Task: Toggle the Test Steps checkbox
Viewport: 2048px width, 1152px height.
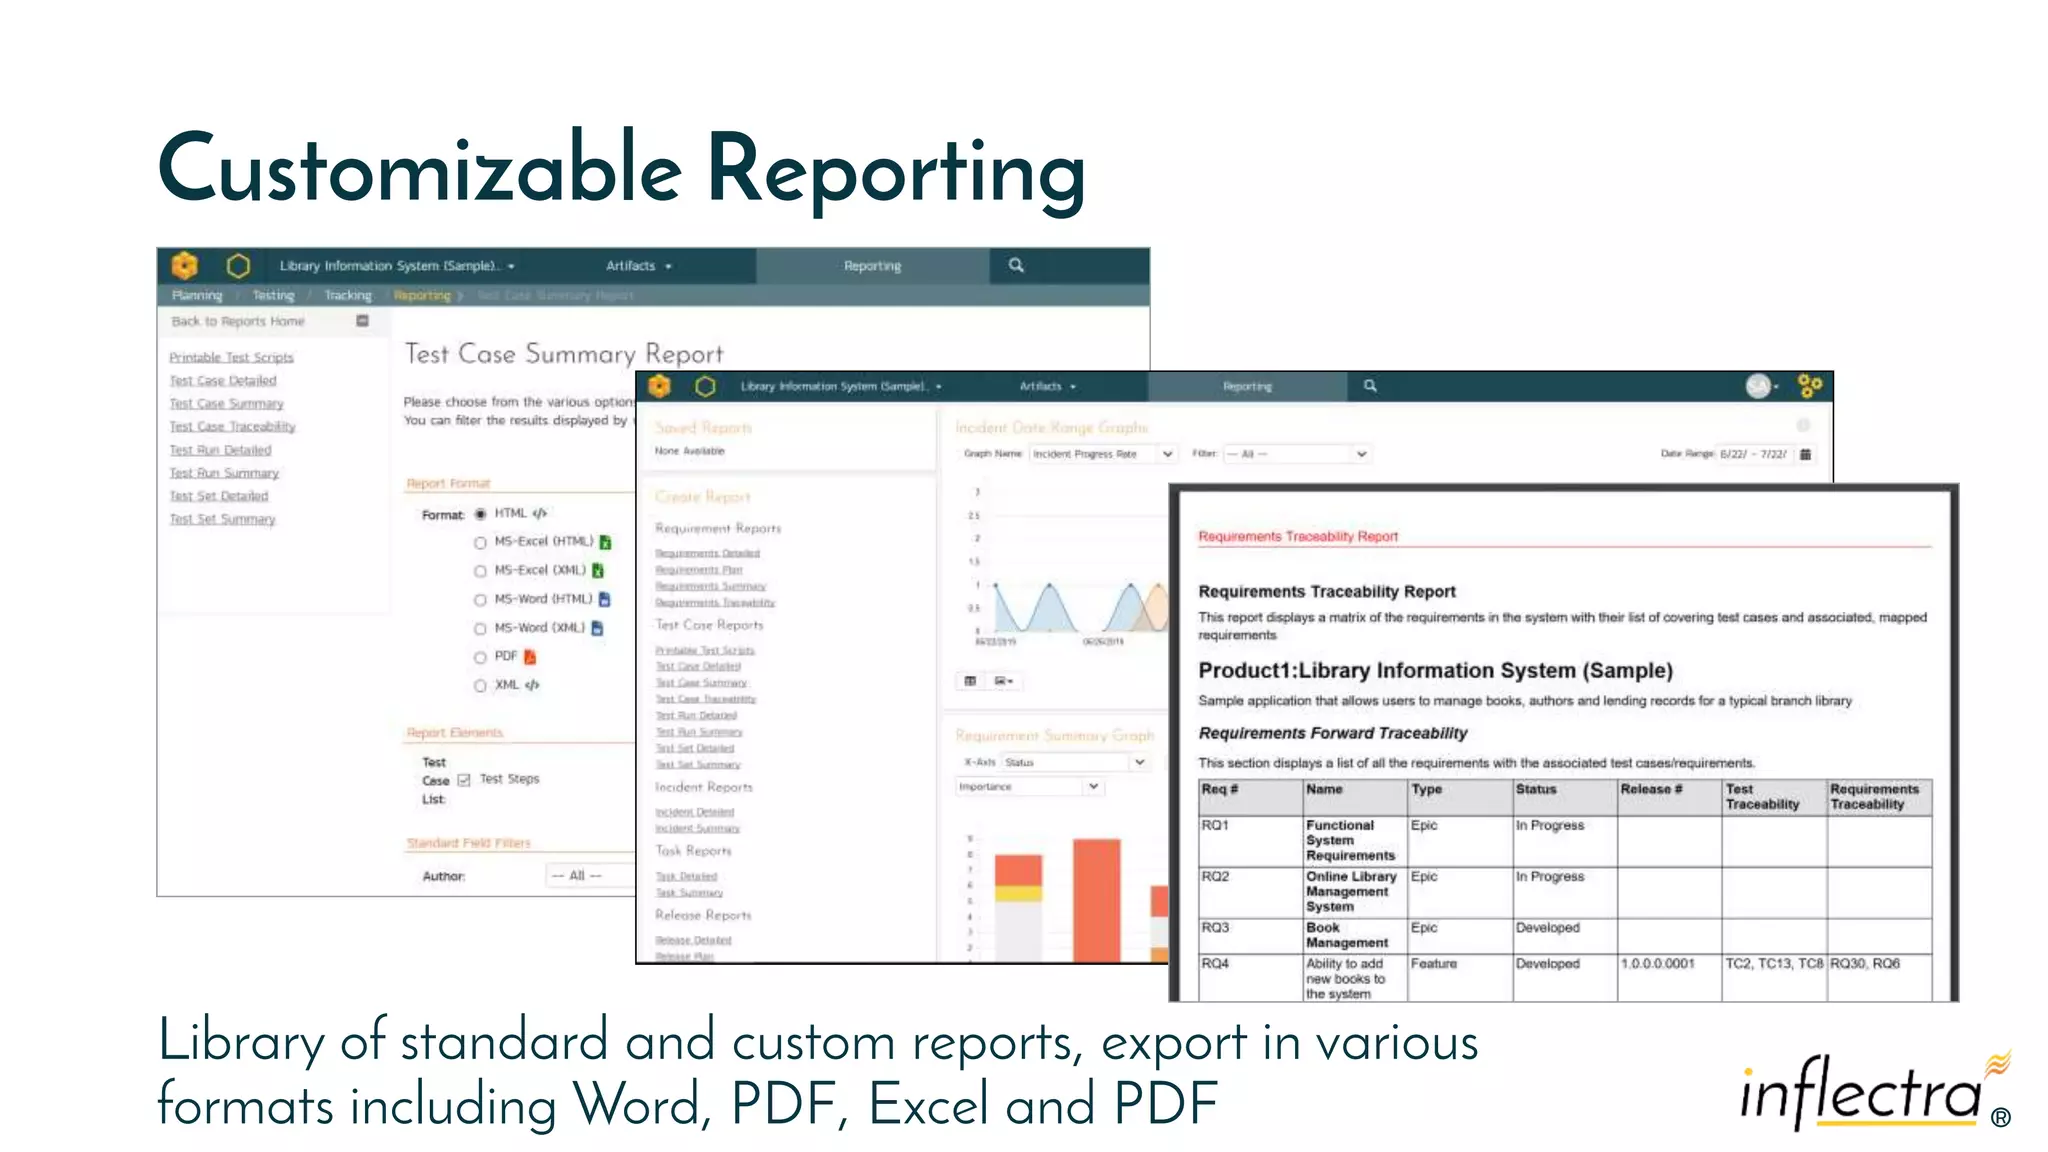Action: [x=464, y=780]
